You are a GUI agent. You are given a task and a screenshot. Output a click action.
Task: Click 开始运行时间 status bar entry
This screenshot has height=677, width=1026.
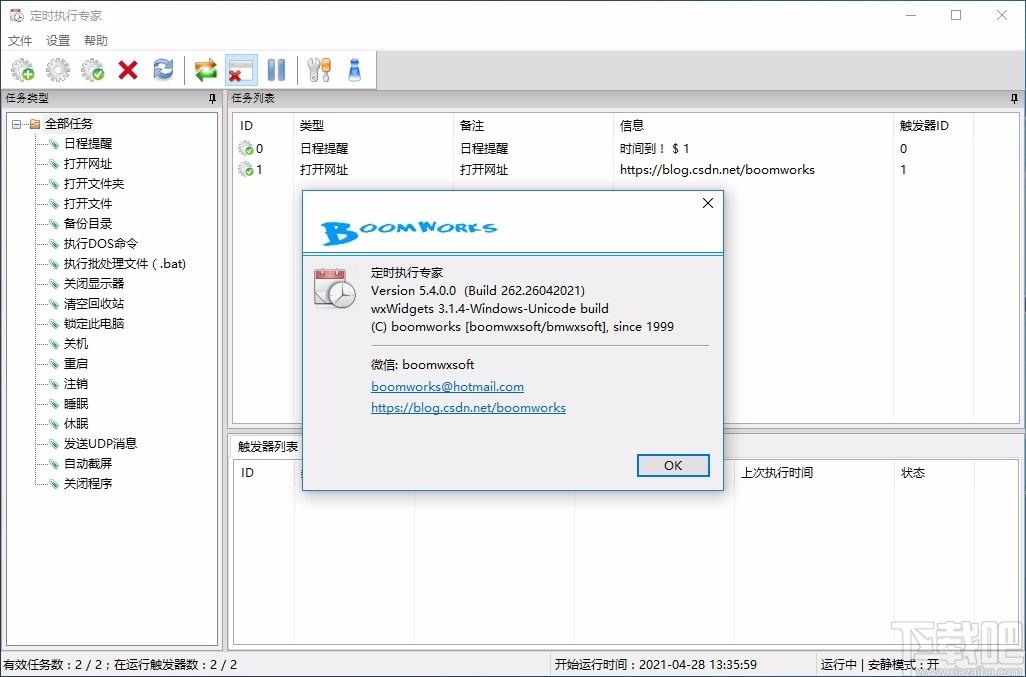(656, 665)
